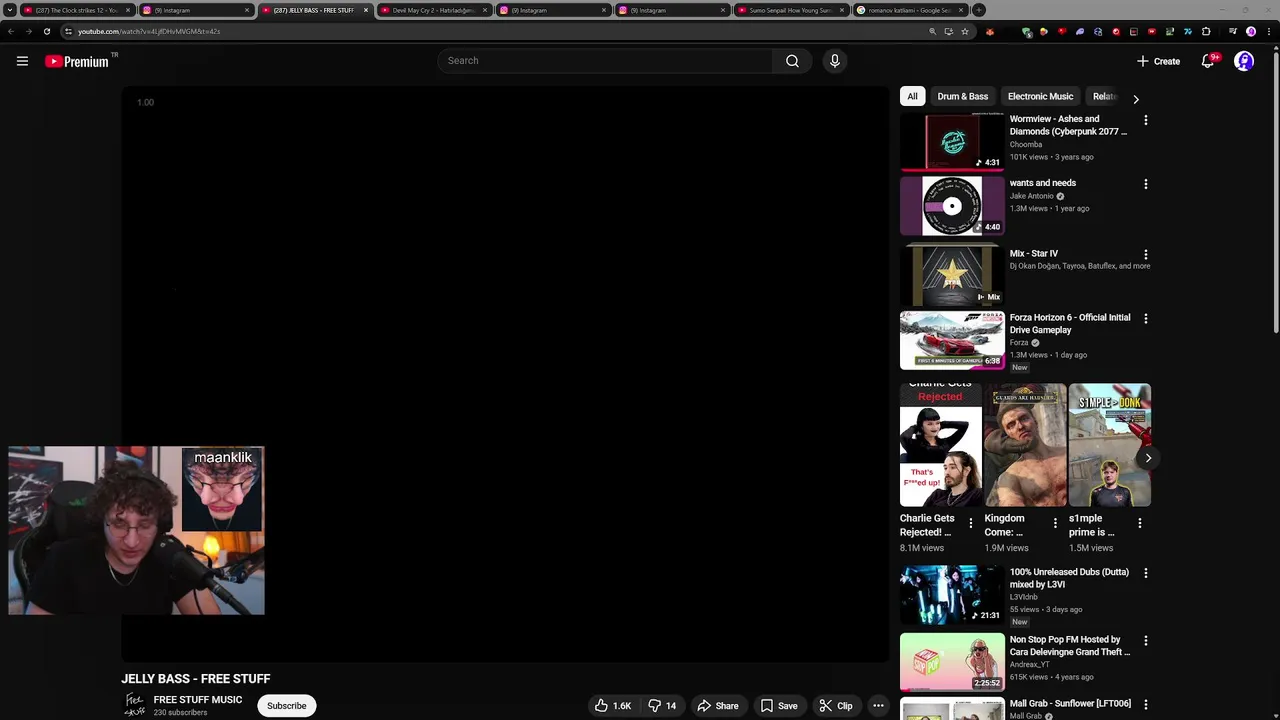Open options for 100% Unreleased Dubs video

pyautogui.click(x=1146, y=573)
